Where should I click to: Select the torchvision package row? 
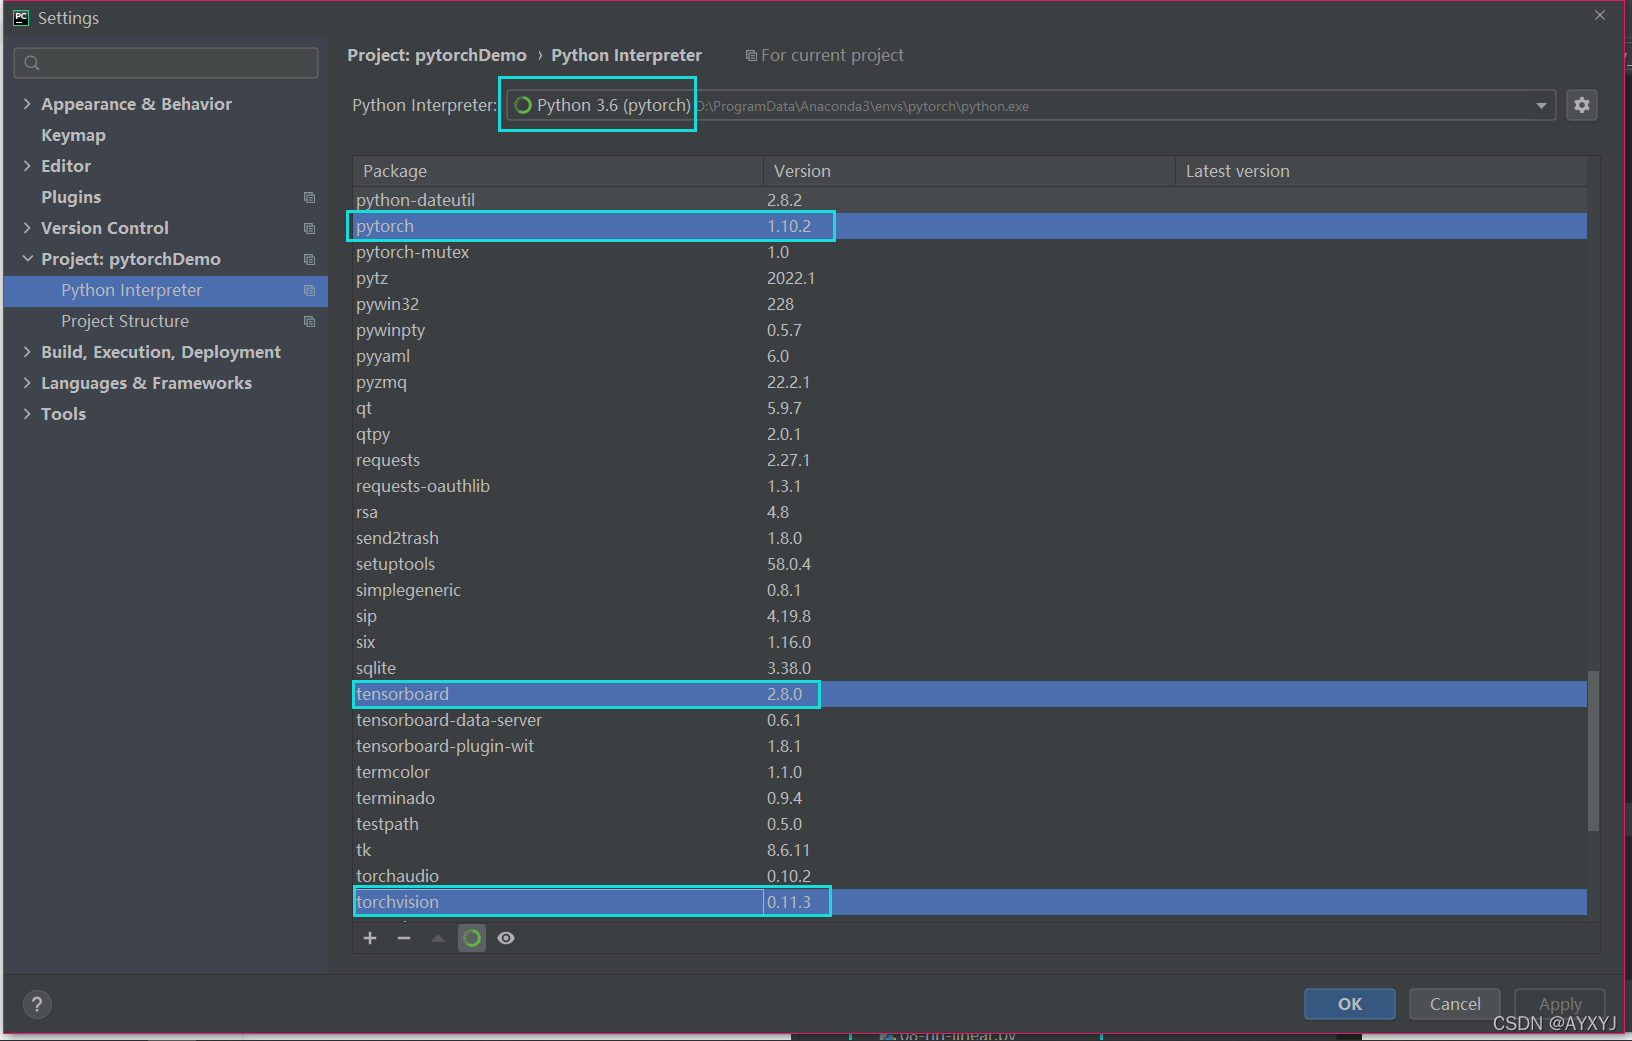tap(970, 902)
